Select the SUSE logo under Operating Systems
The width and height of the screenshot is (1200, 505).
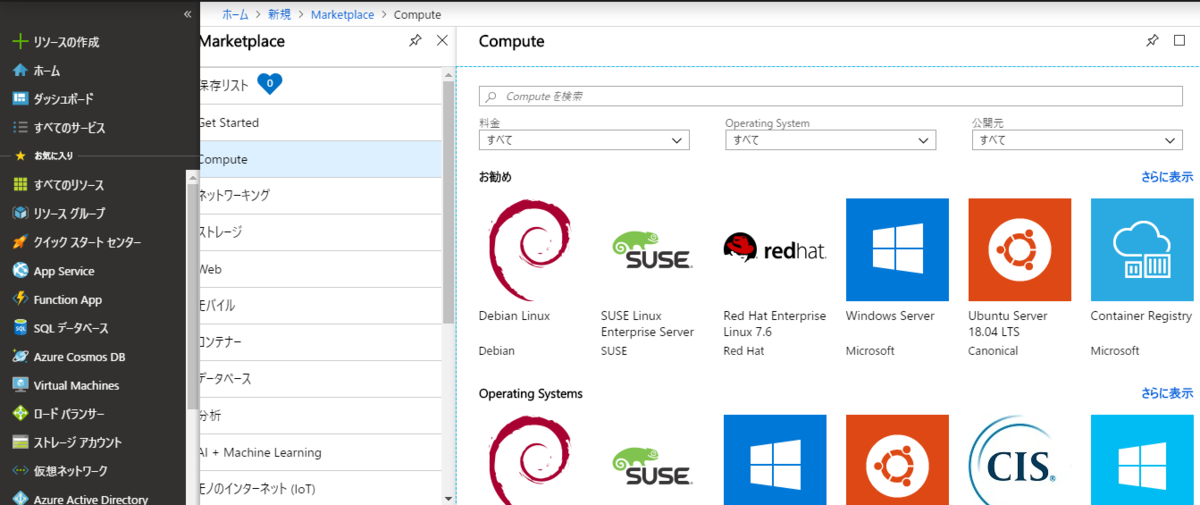pos(653,467)
